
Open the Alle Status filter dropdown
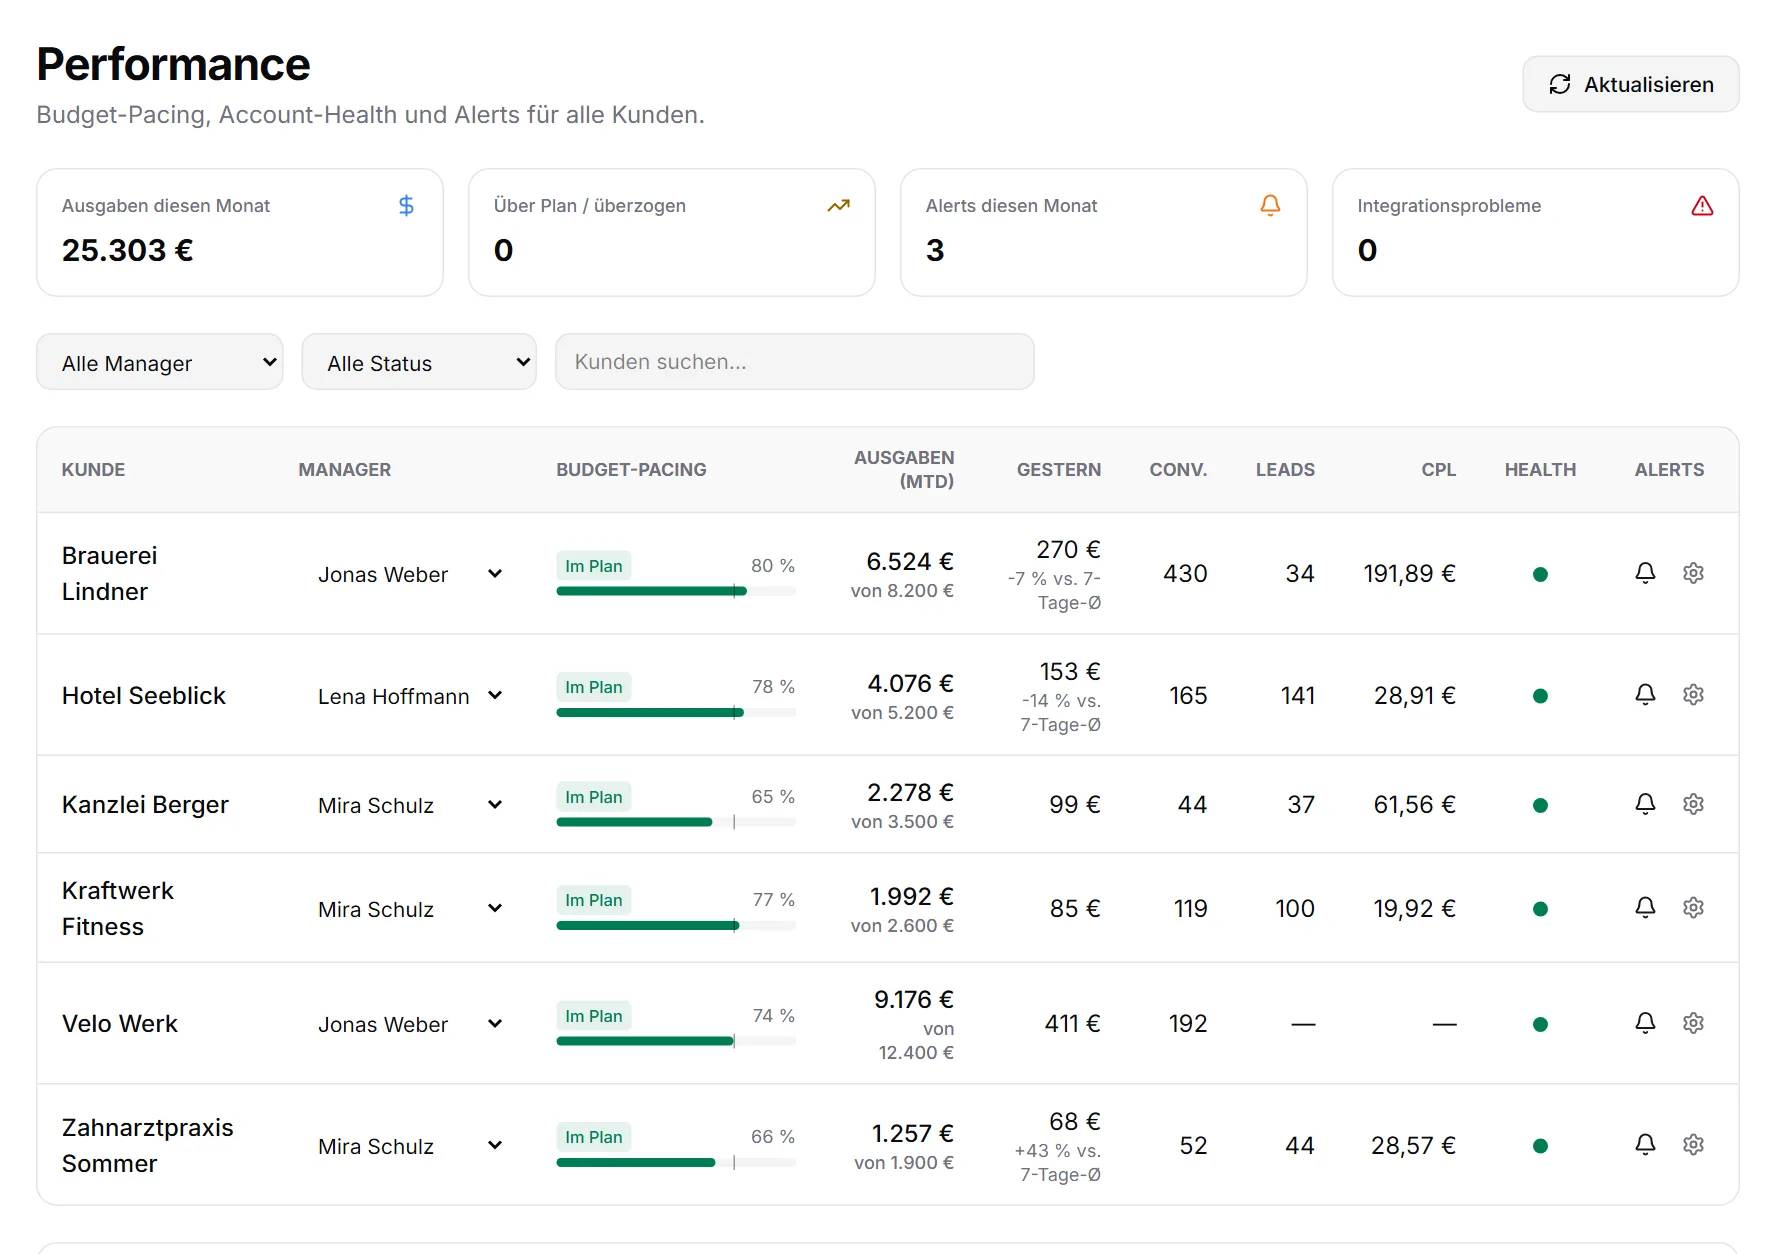pos(419,362)
